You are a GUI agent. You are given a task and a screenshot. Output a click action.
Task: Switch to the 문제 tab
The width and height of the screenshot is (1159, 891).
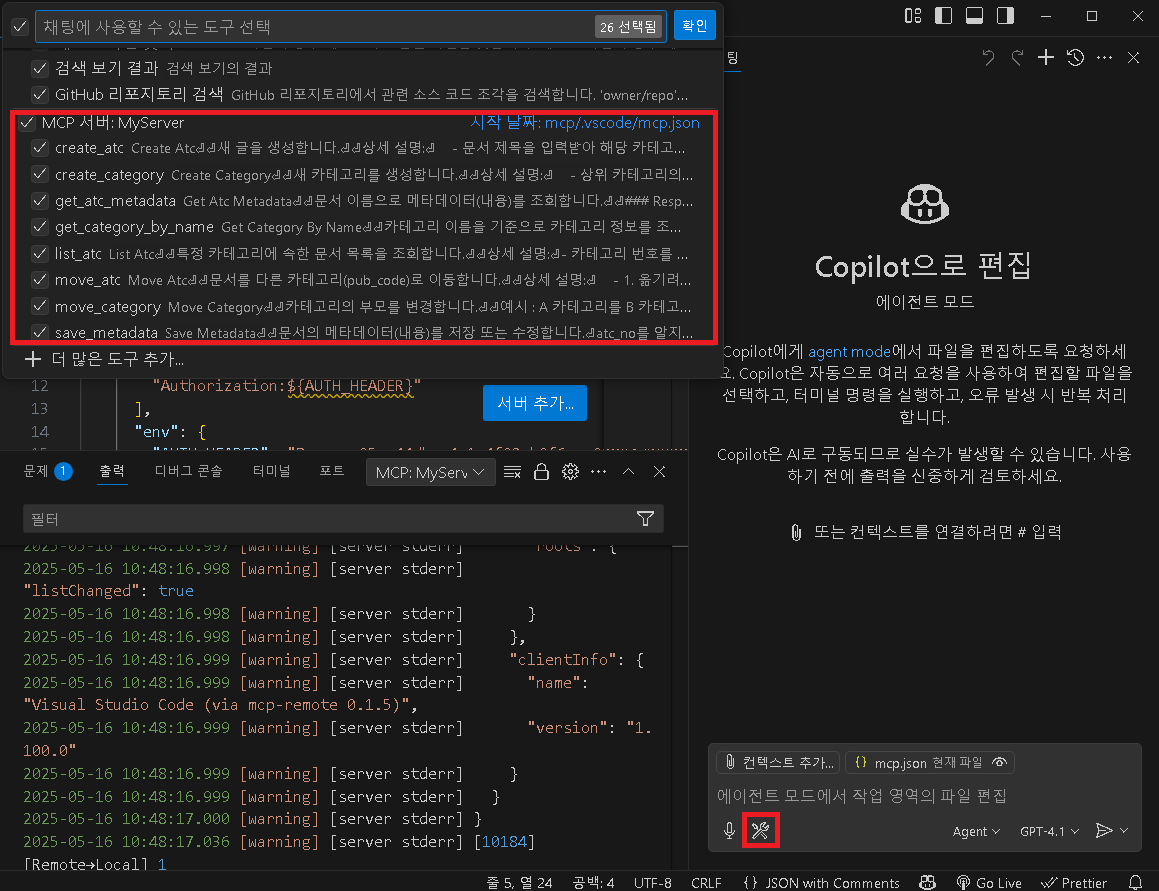coord(48,471)
